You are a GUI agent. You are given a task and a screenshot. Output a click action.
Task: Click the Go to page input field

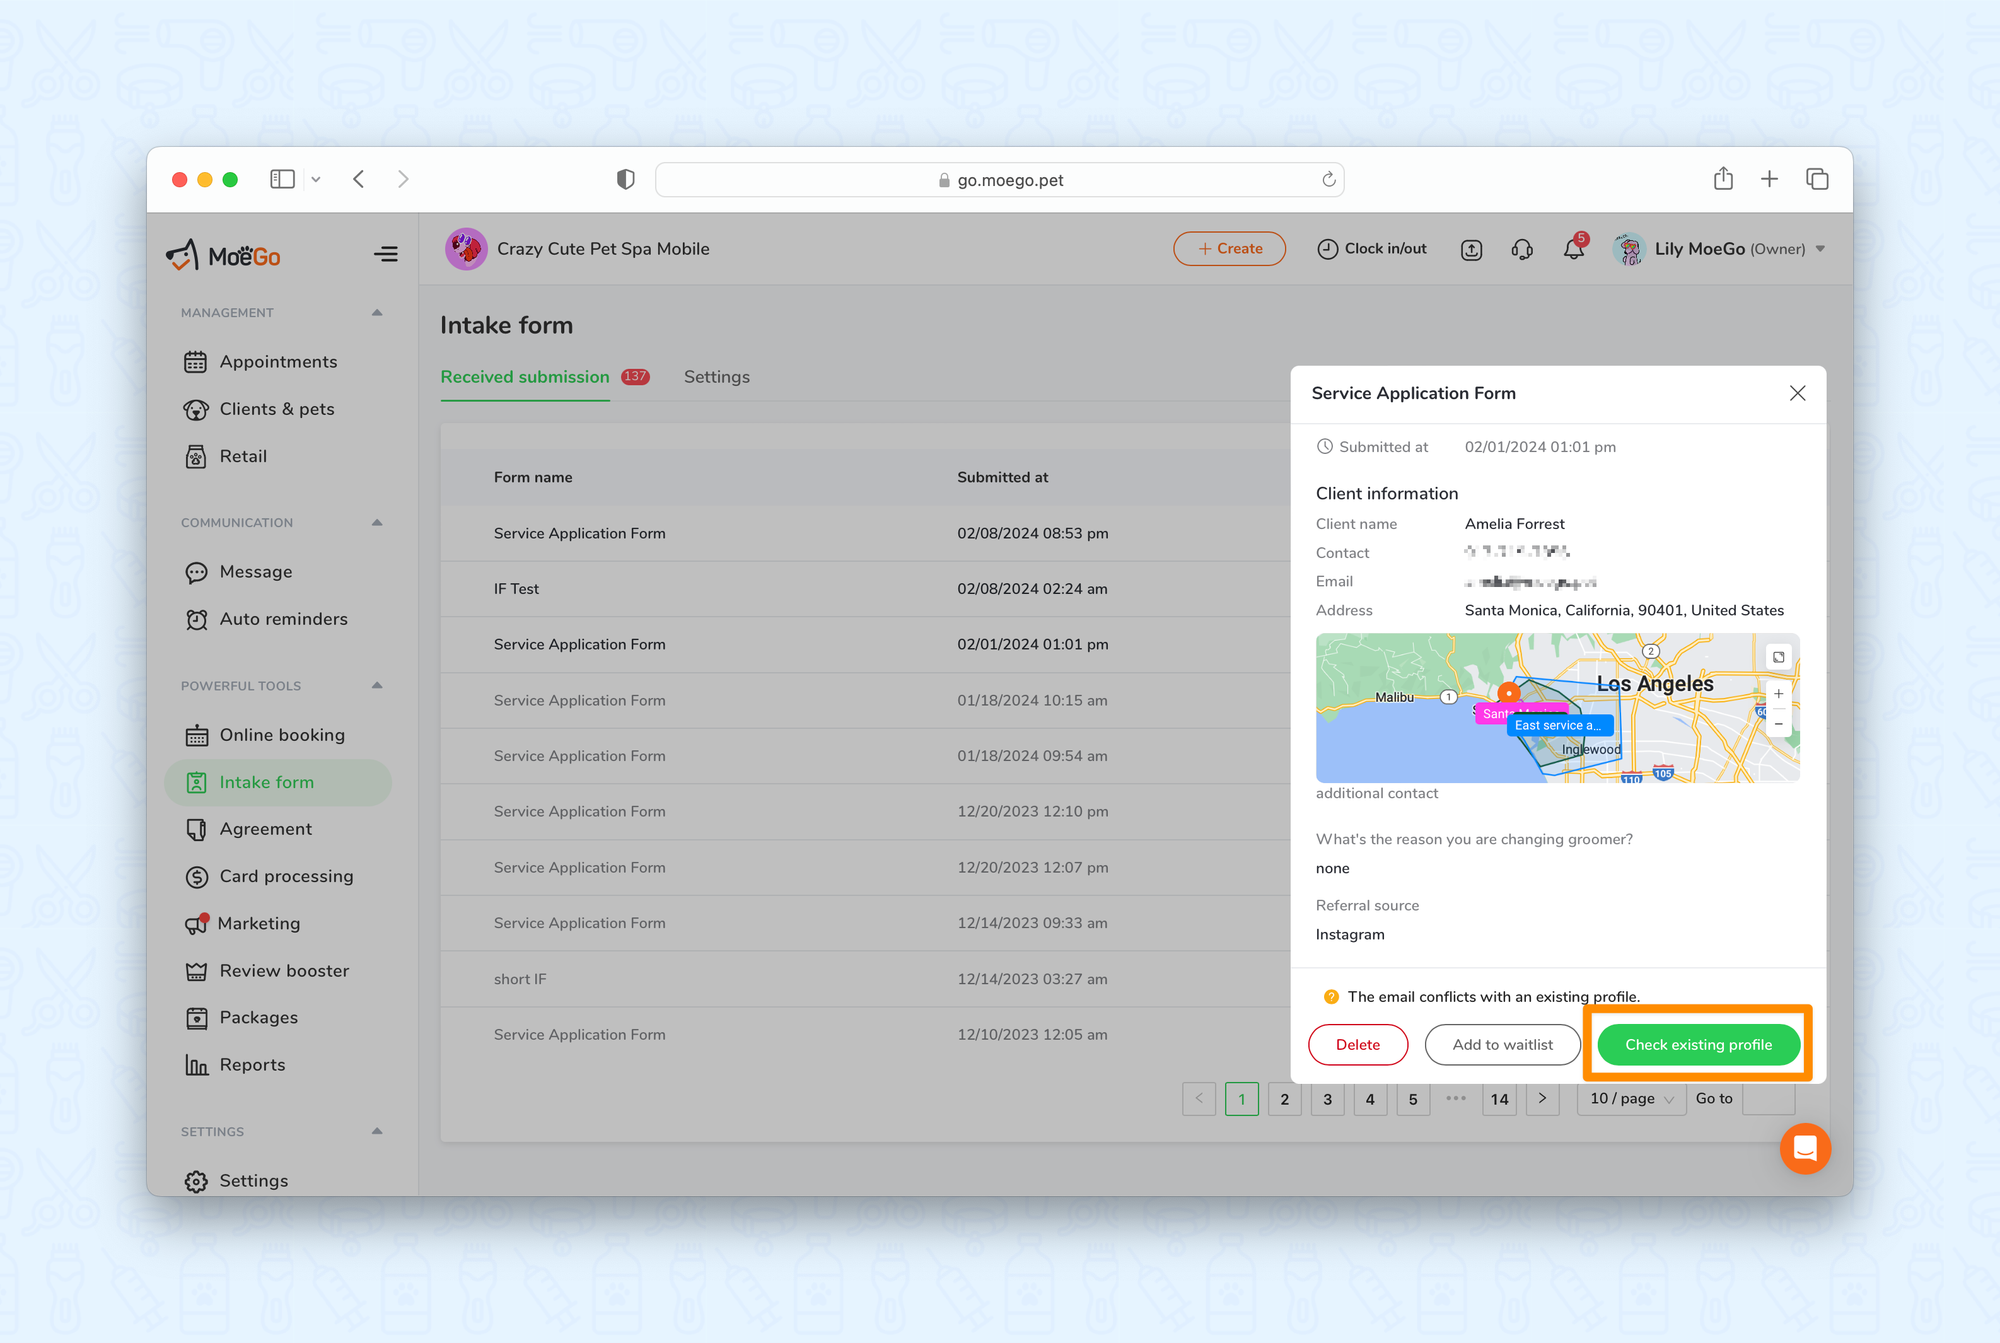[1768, 1099]
